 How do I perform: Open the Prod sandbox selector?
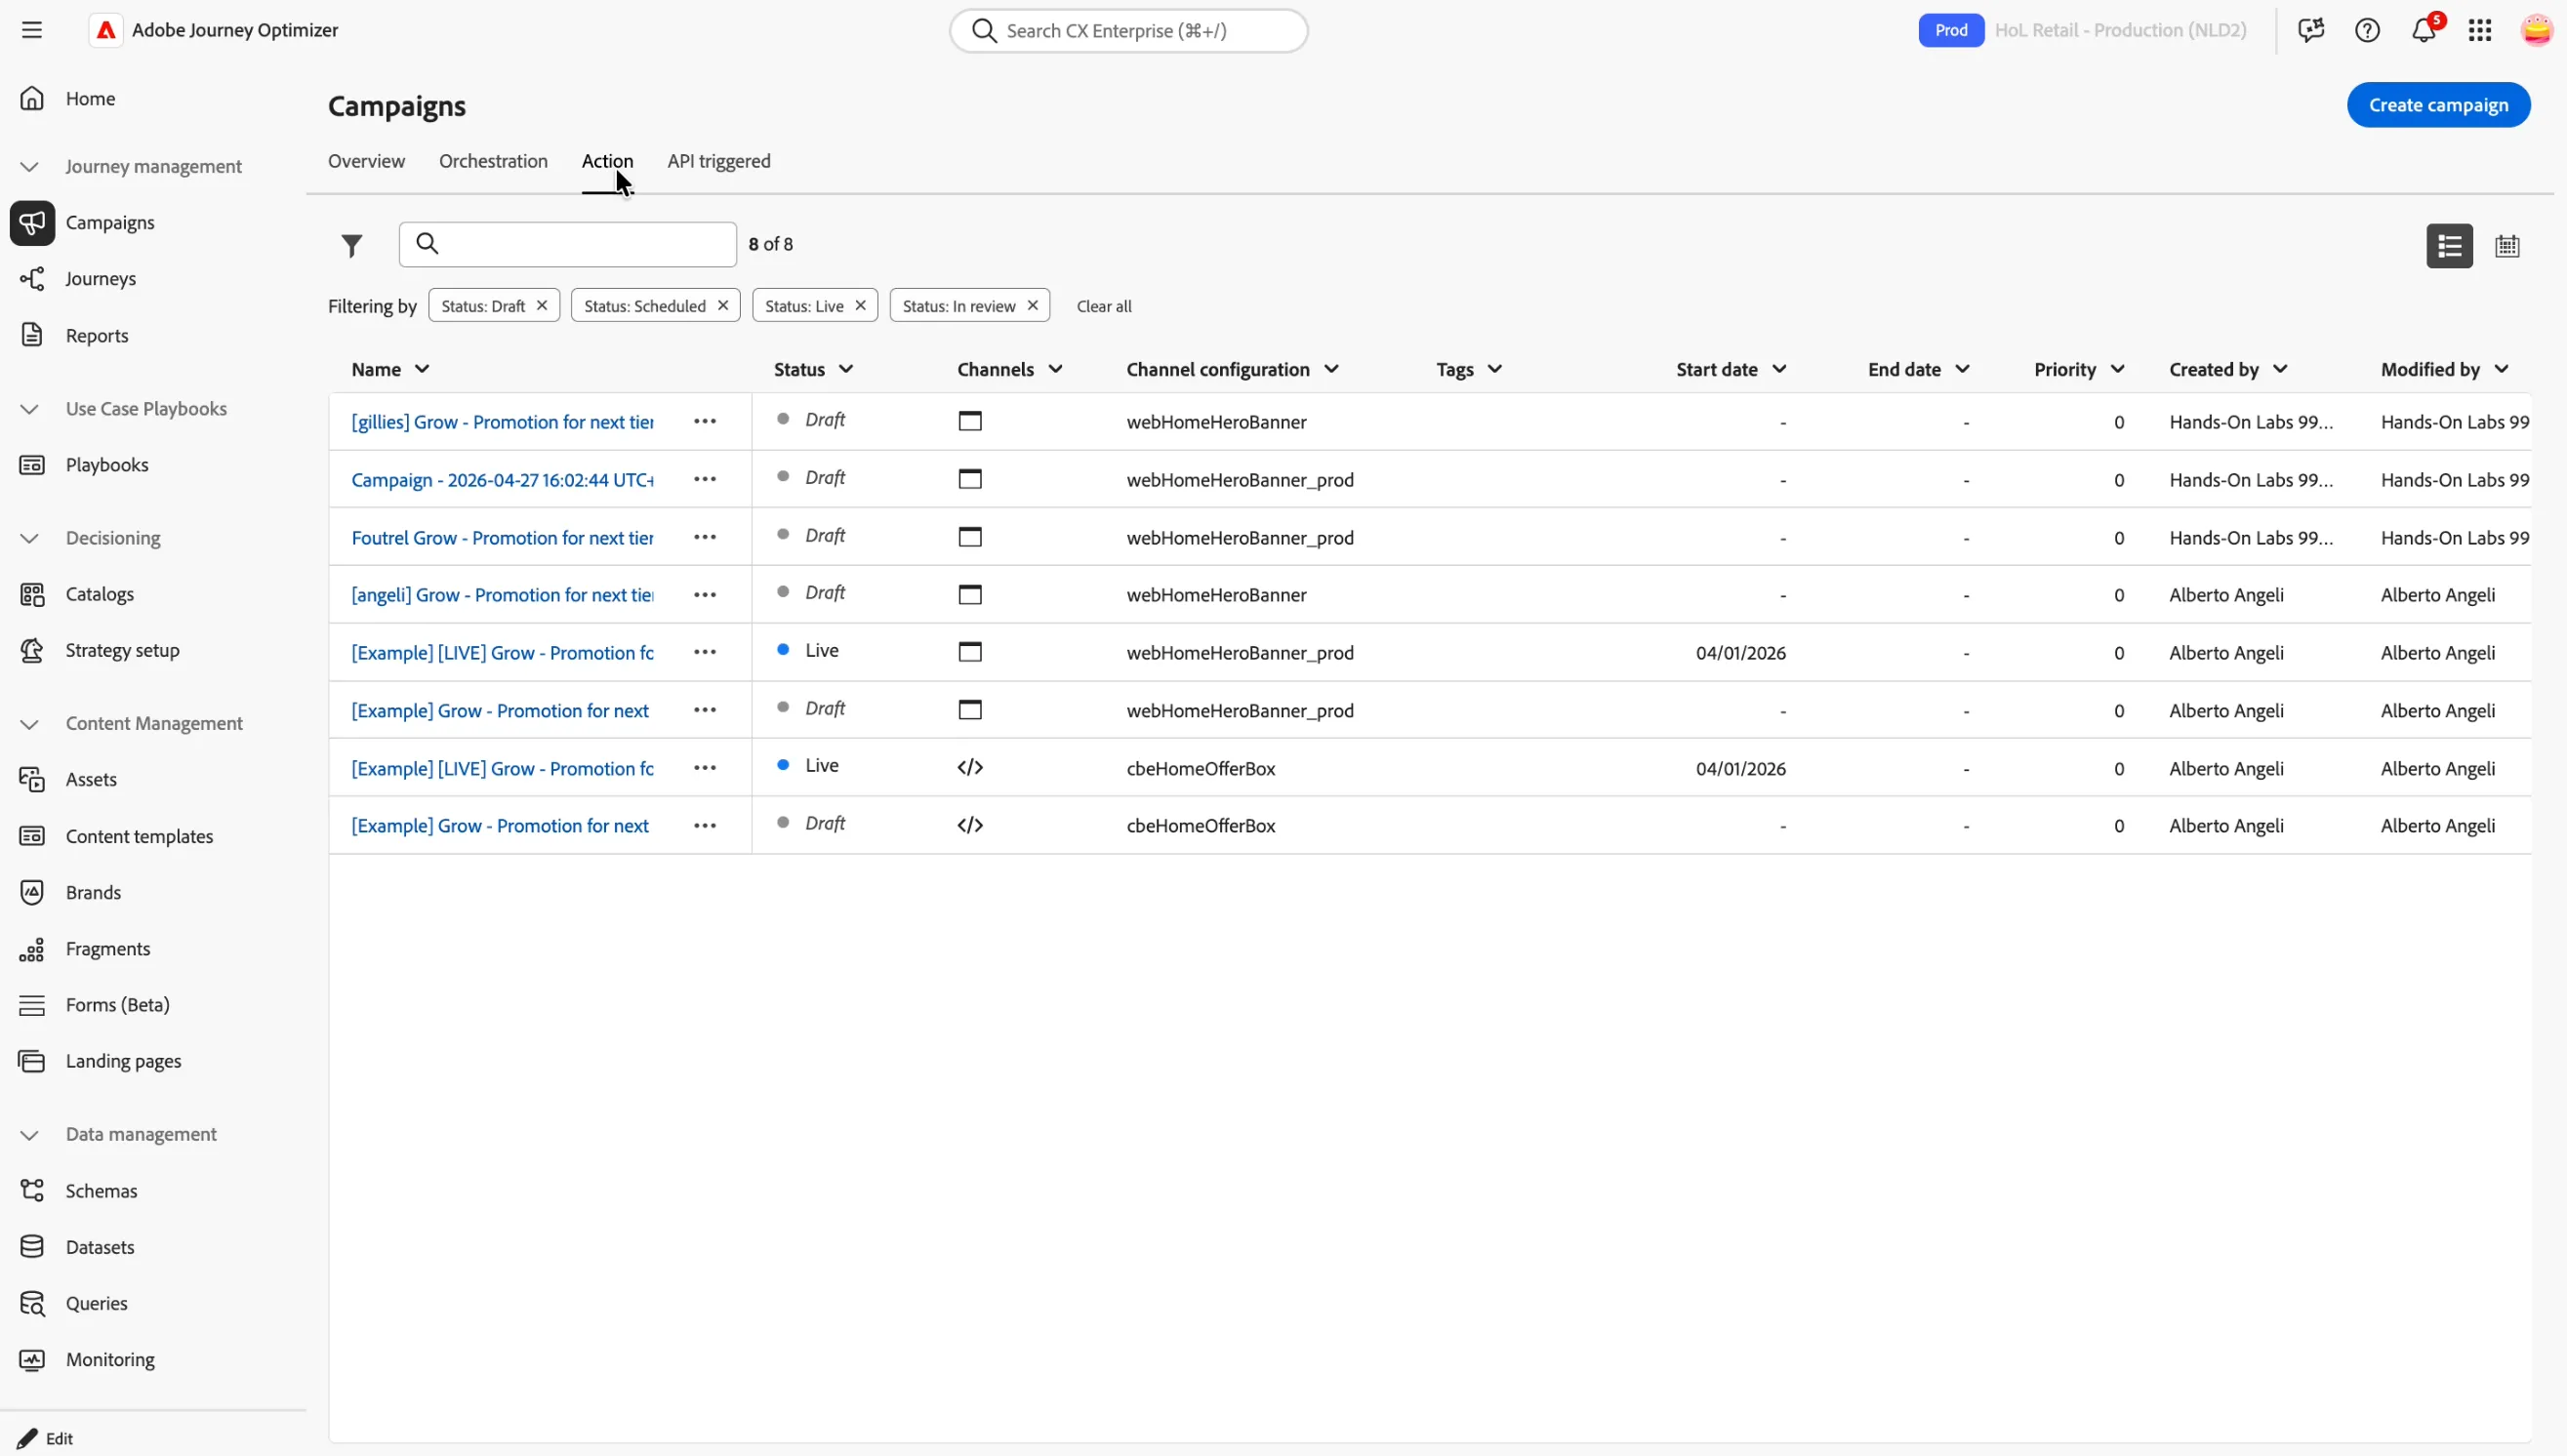click(x=1950, y=30)
